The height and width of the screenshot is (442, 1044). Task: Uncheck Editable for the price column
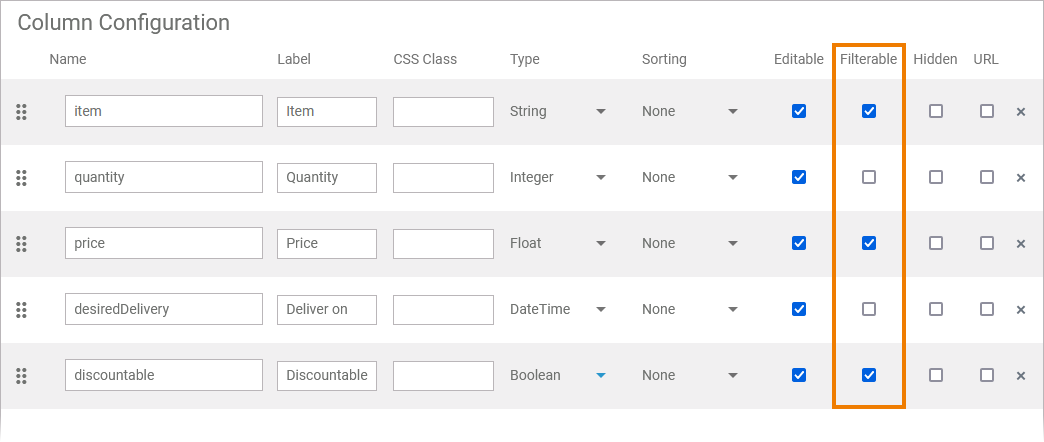tap(799, 243)
